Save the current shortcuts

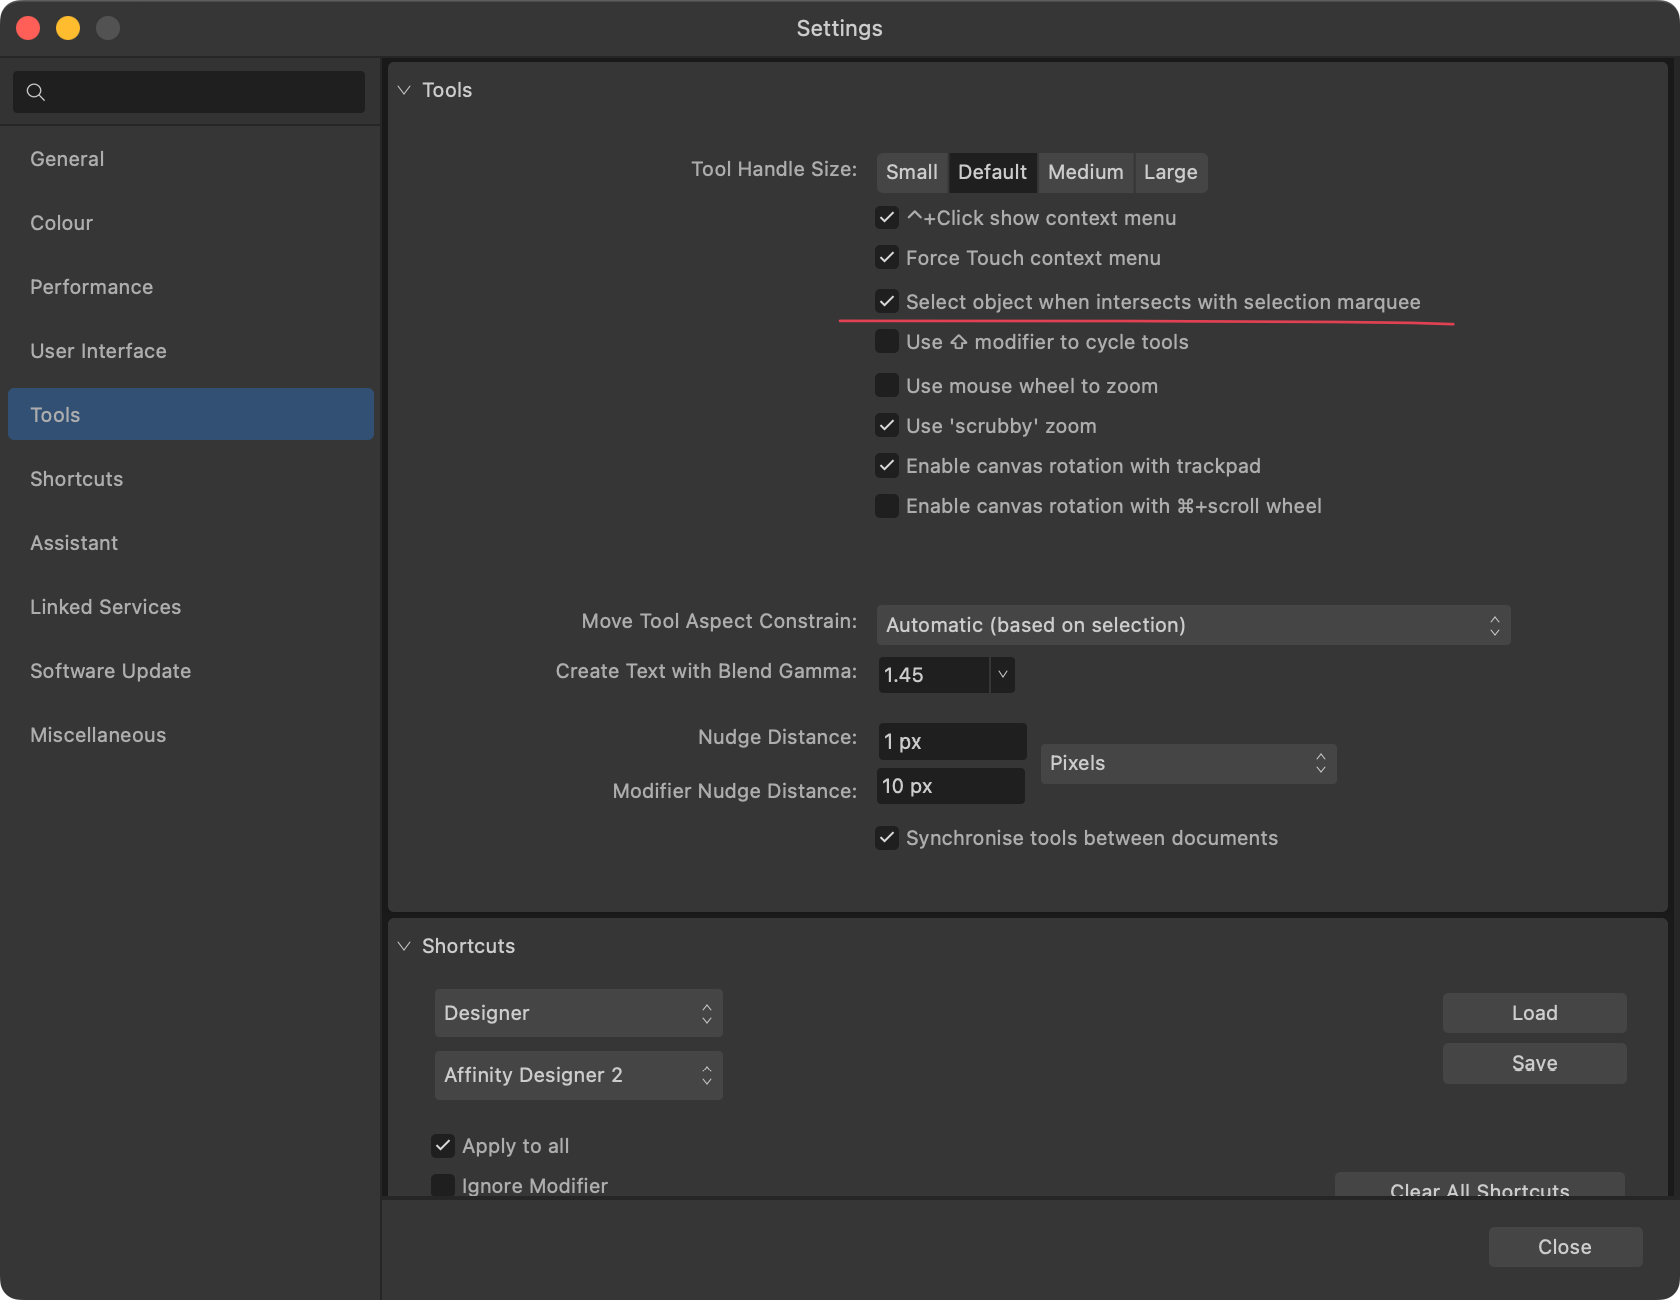pos(1534,1063)
